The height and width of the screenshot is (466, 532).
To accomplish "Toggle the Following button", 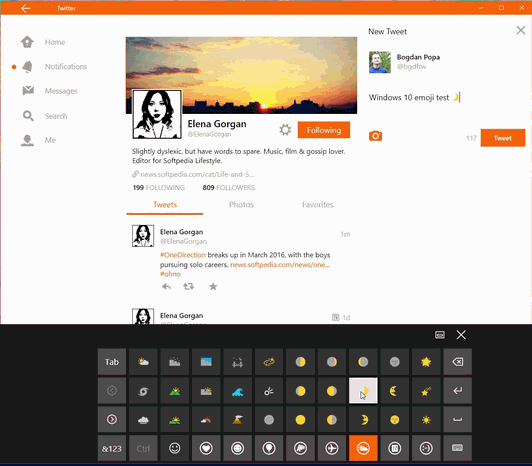I will coord(324,130).
